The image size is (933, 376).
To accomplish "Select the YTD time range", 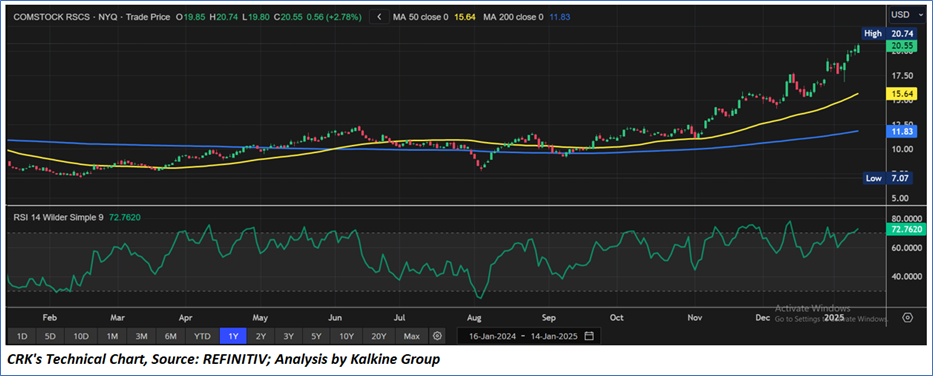I will 202,336.
